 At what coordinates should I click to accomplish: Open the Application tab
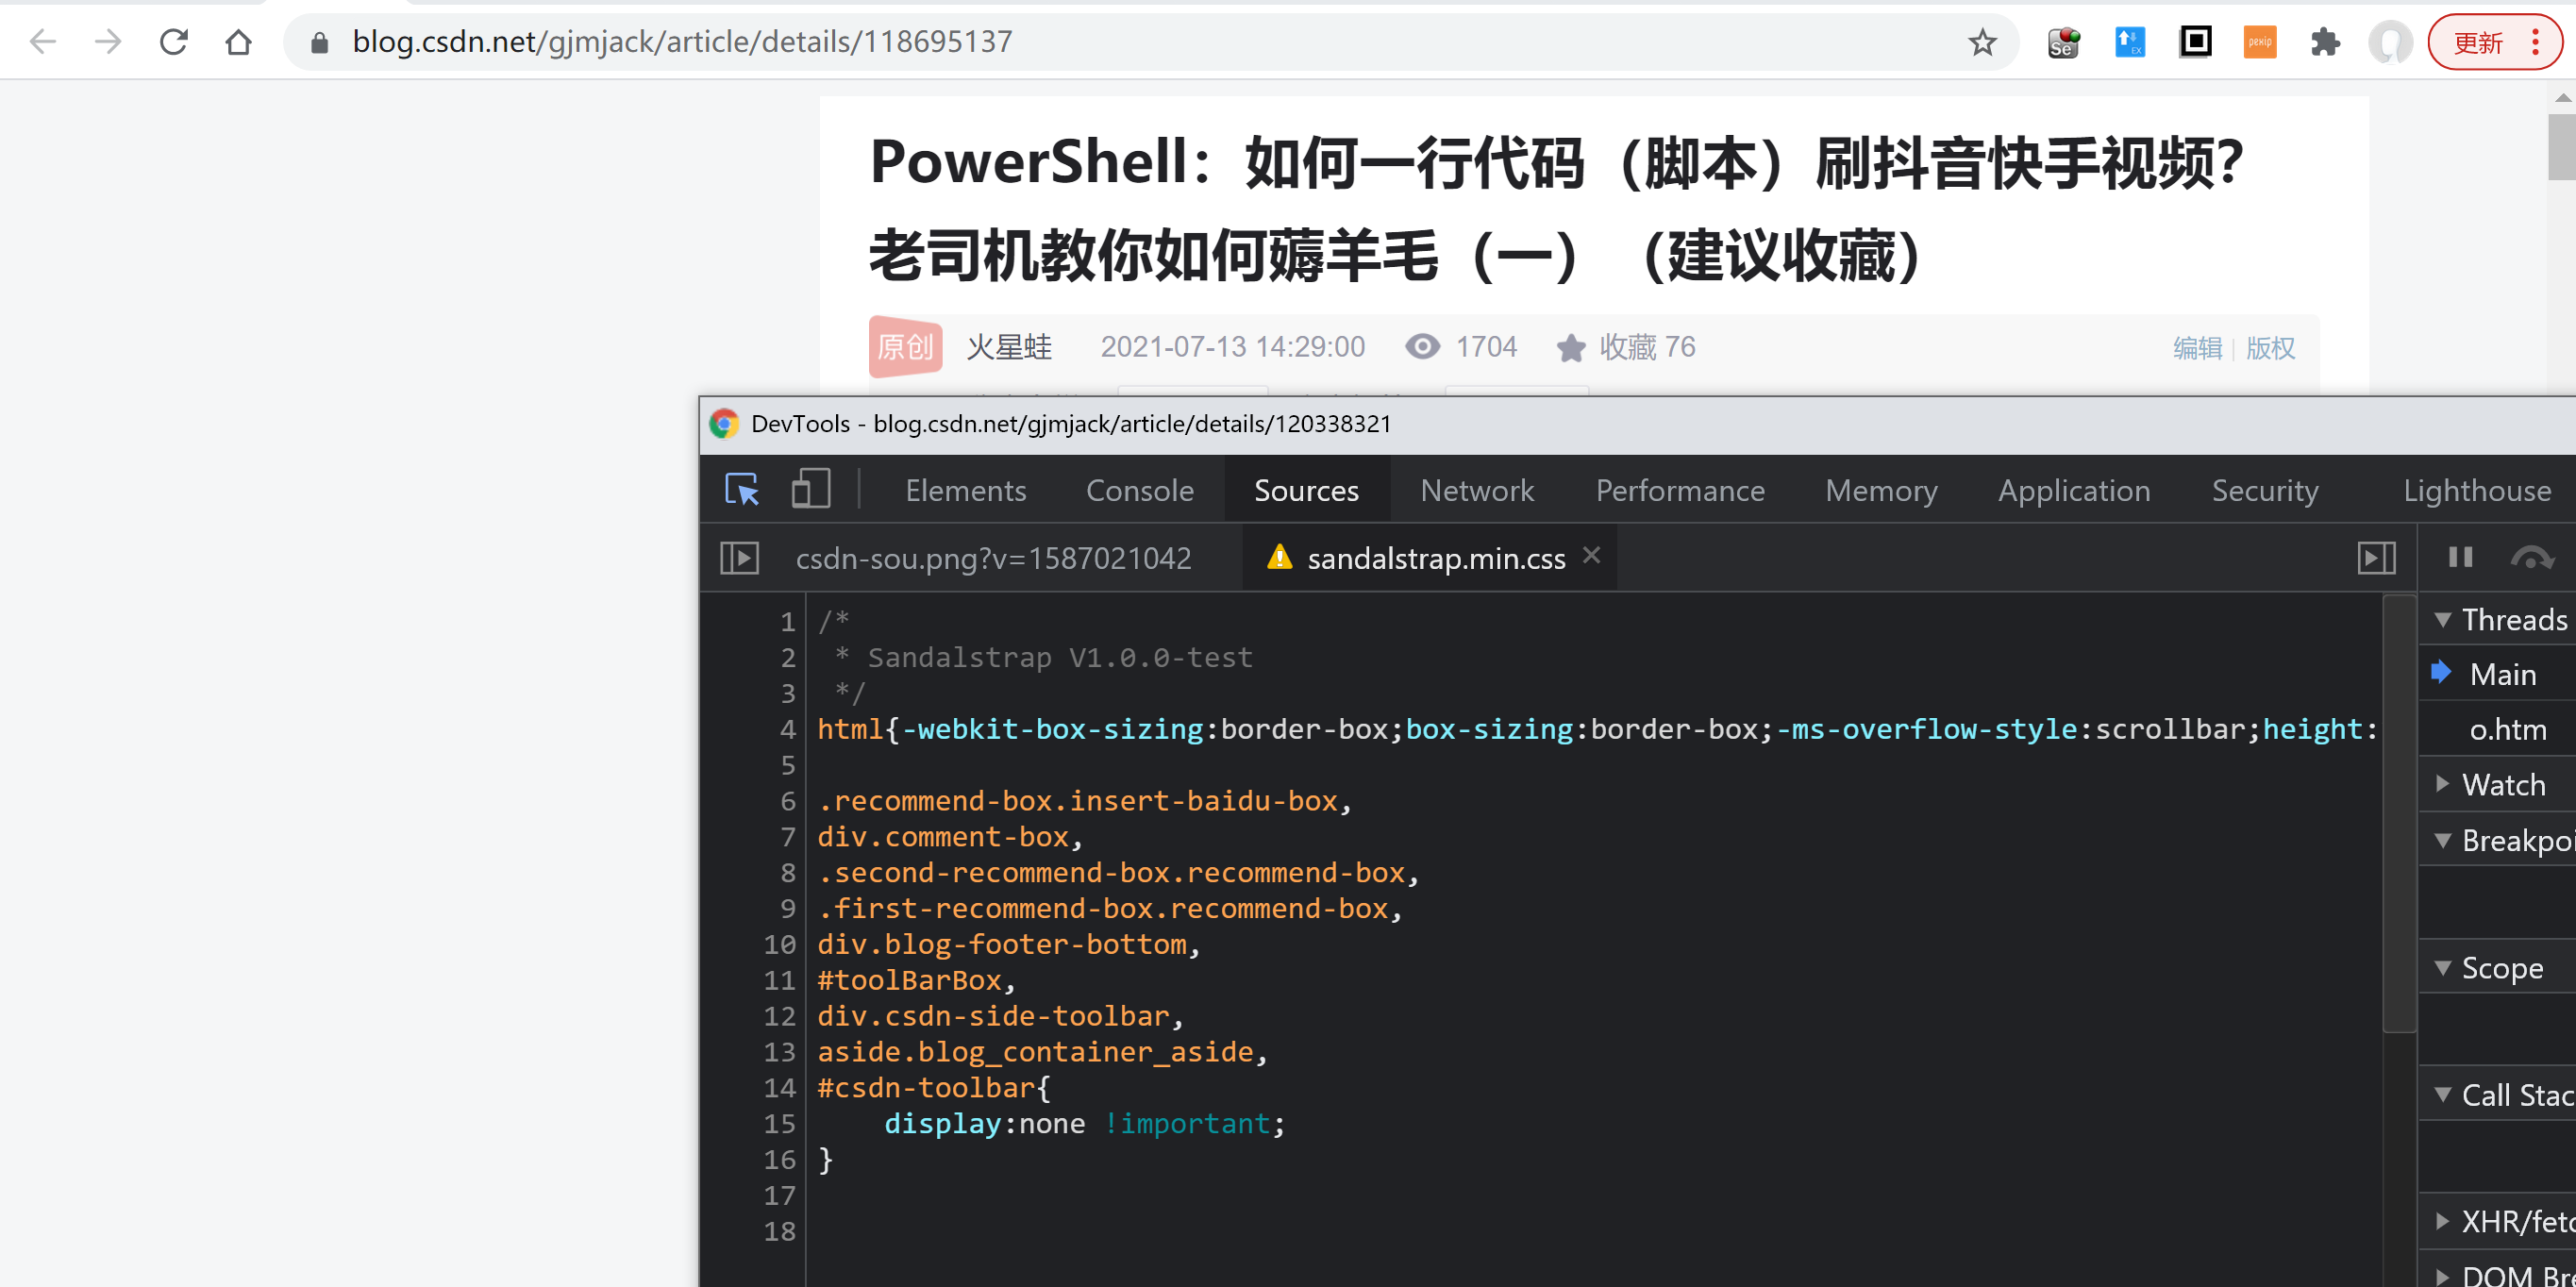tap(2074, 490)
